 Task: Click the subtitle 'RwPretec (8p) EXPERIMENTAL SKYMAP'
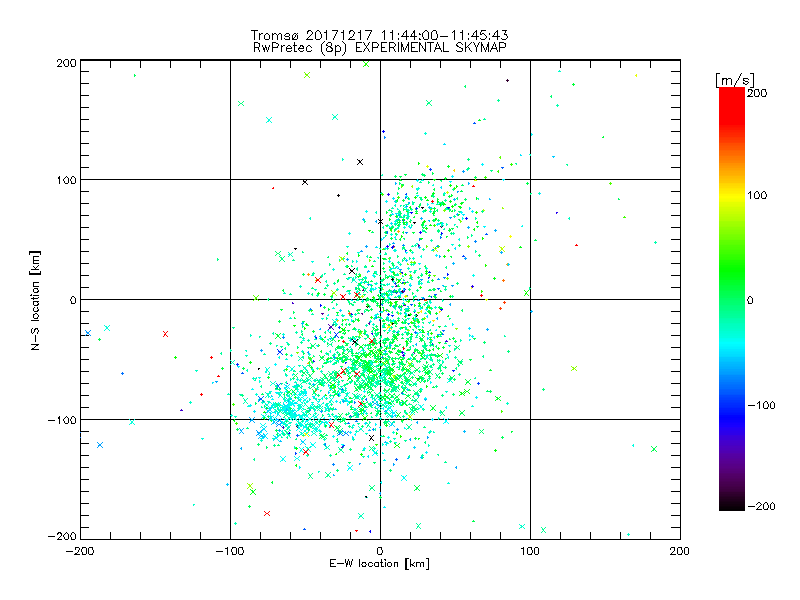click(380, 48)
